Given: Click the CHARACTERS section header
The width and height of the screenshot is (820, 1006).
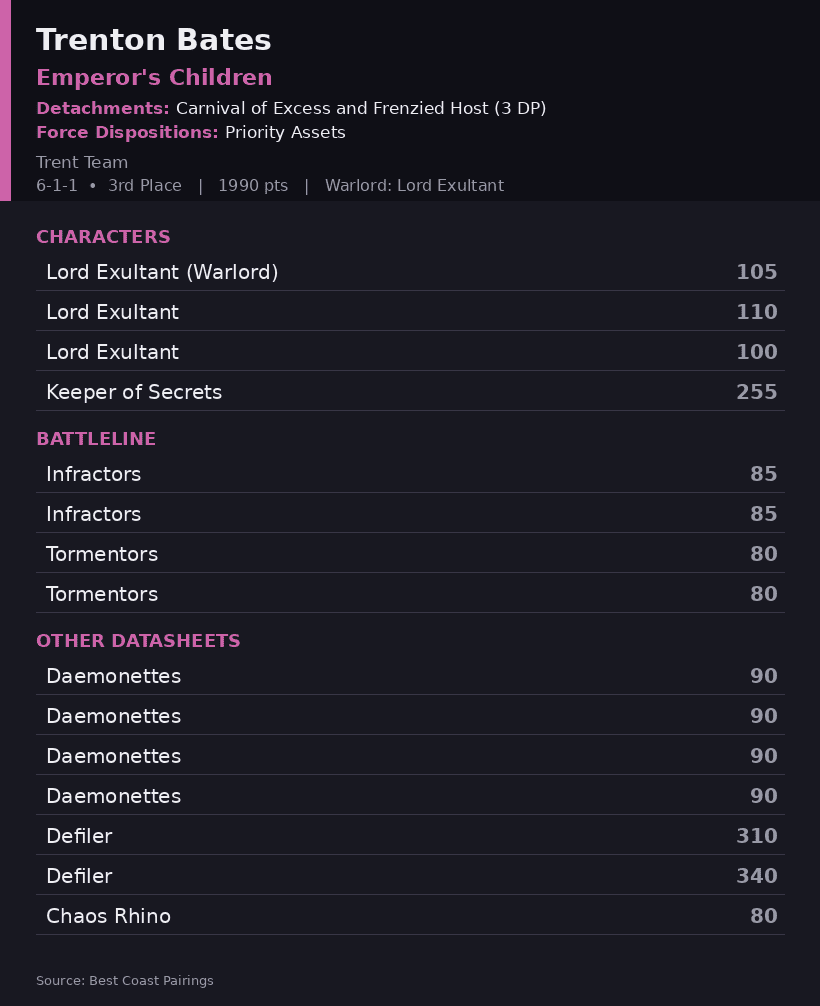Looking at the screenshot, I should [103, 237].
